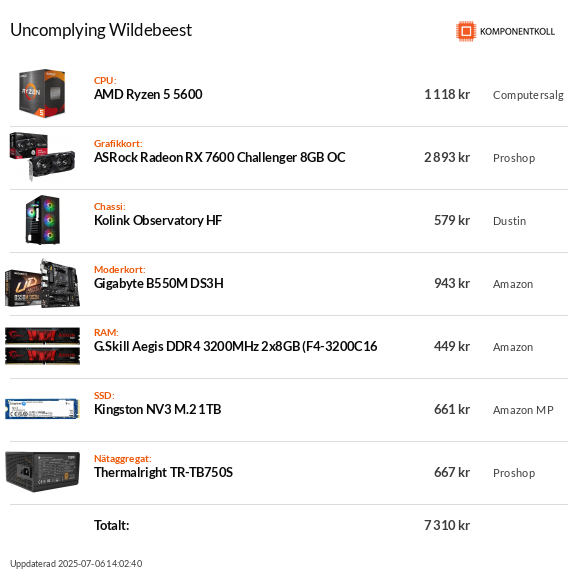This screenshot has width=577, height=577.
Task: Click the Thermalright TR-TB750S product name
Action: tap(163, 472)
